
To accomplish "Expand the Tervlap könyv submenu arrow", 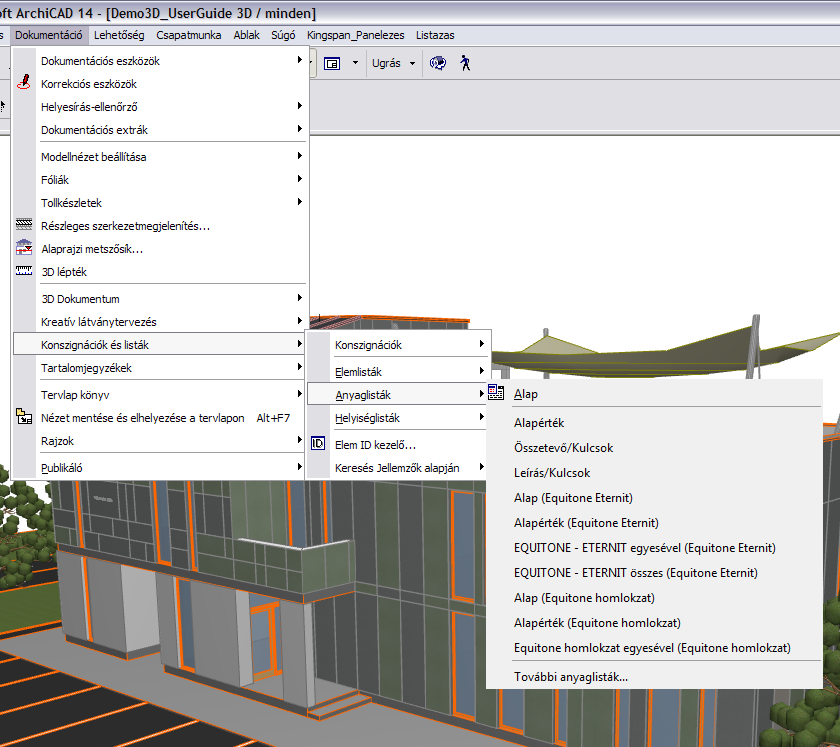I will click(300, 393).
